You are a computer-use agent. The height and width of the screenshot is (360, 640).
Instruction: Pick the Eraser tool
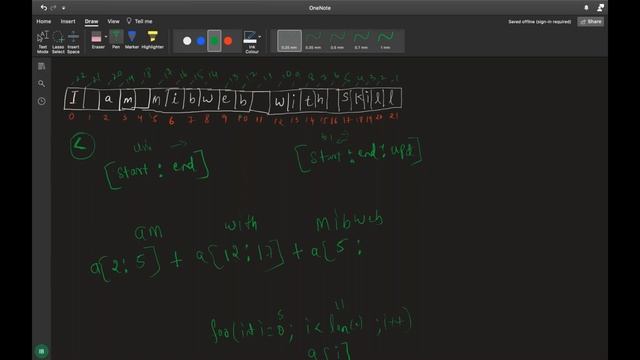point(97,40)
